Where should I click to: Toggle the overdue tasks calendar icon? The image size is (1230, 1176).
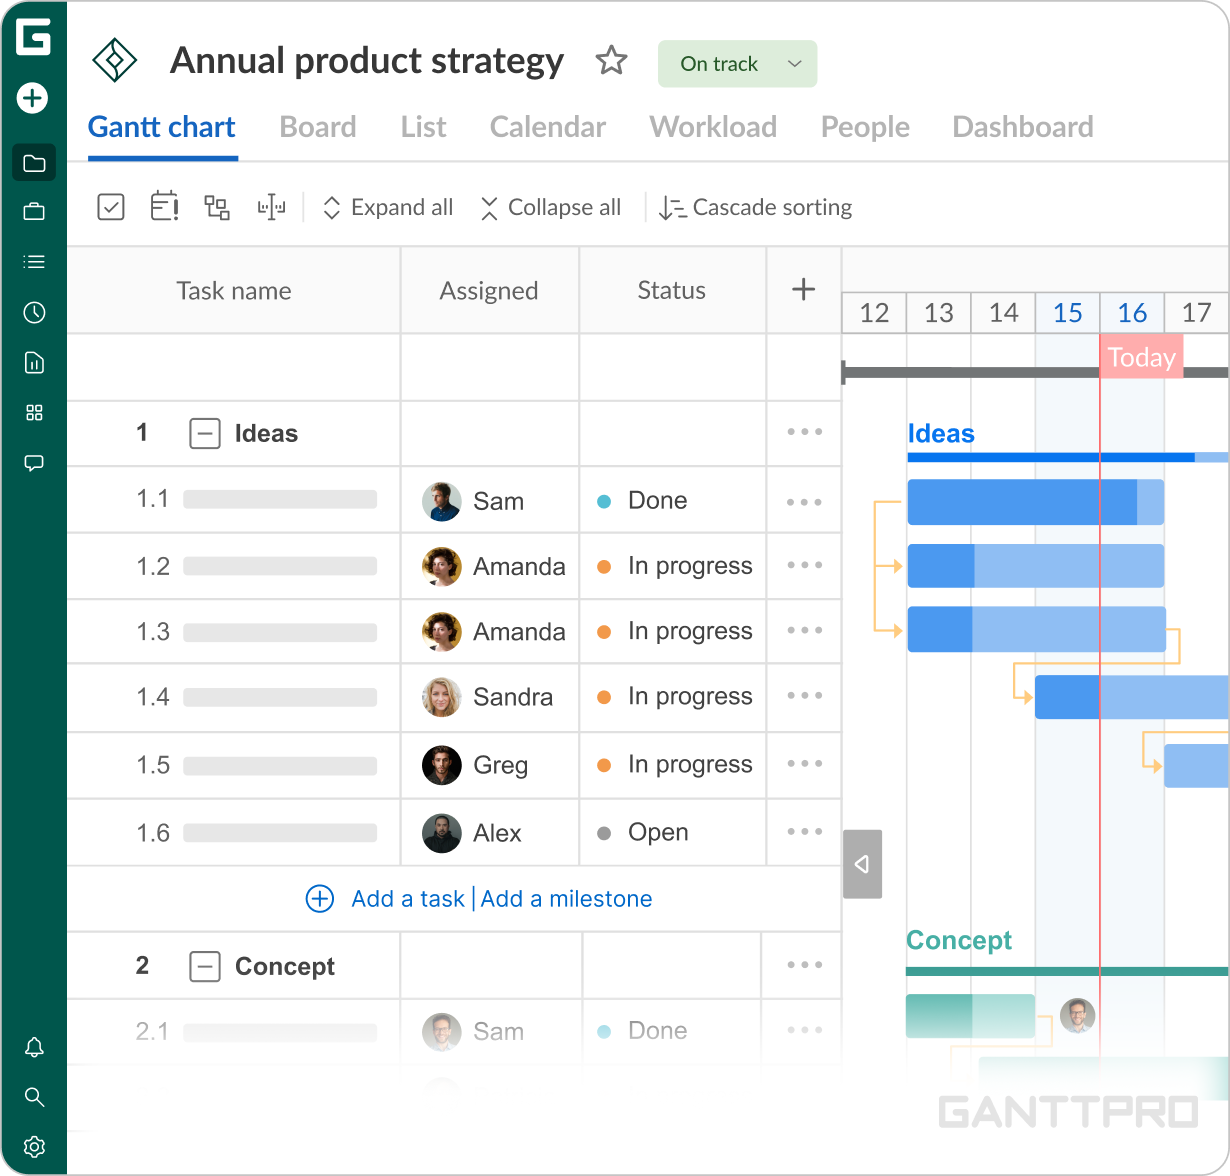(x=164, y=207)
